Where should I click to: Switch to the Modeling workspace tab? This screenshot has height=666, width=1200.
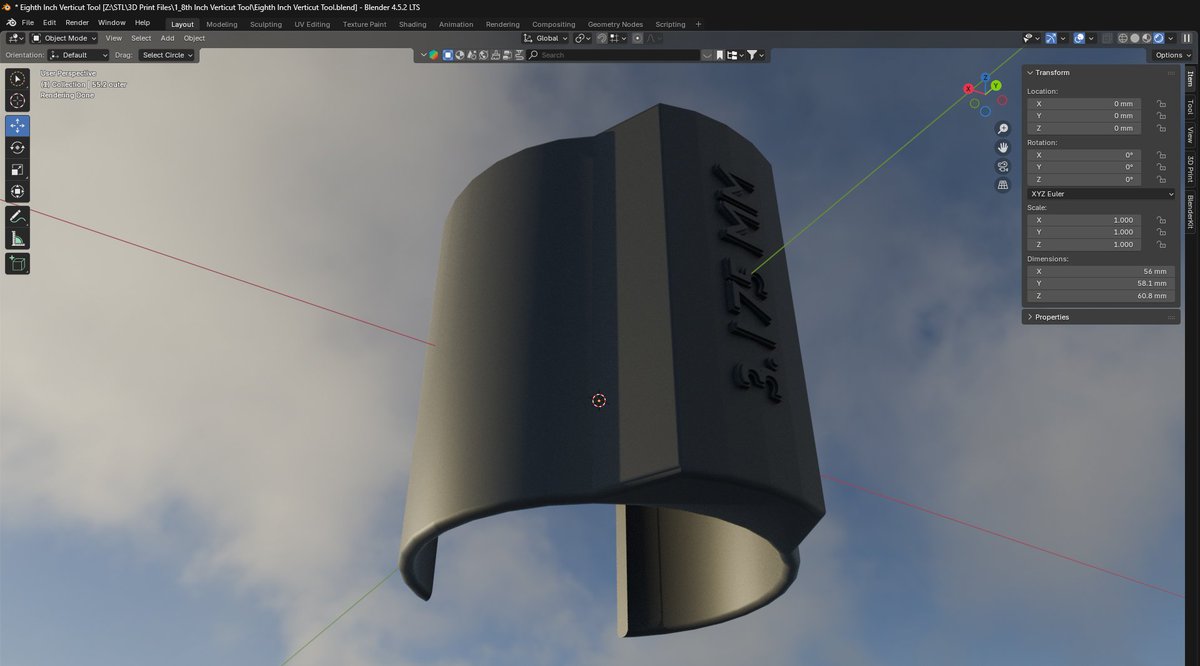[222, 24]
